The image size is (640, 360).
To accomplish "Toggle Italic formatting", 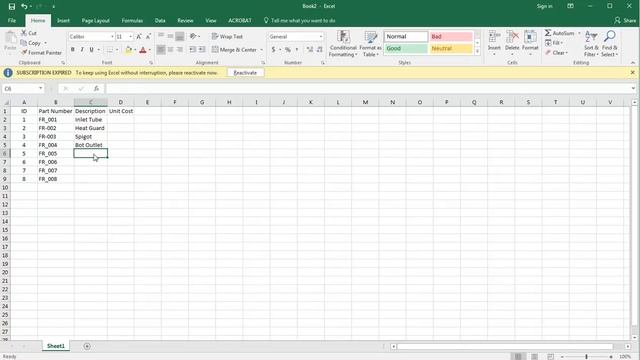I will click(x=82, y=49).
